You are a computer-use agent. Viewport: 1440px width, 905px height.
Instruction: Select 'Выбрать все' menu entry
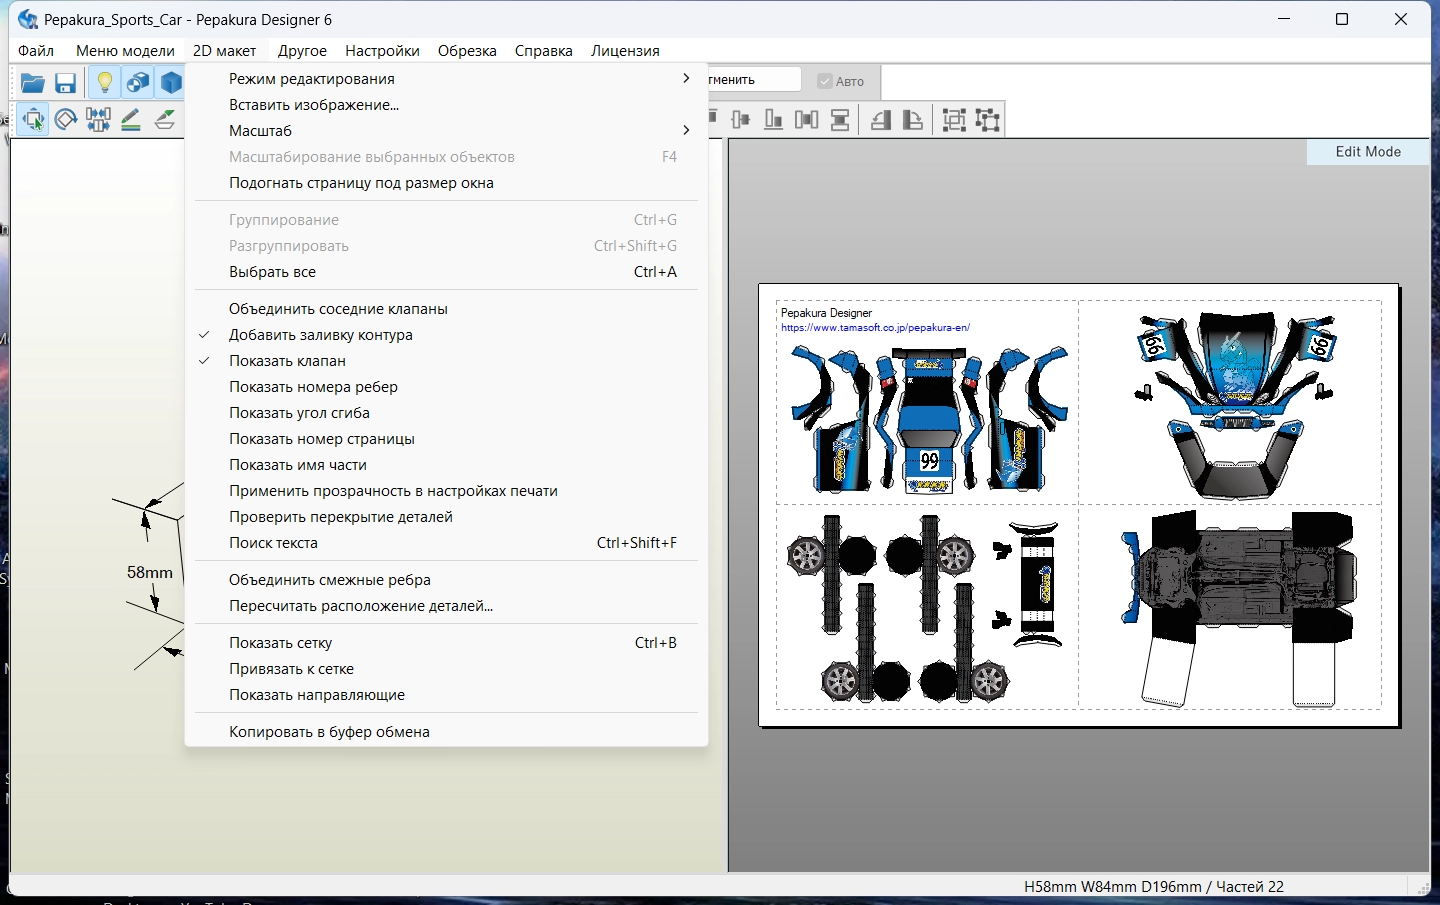pos(272,272)
